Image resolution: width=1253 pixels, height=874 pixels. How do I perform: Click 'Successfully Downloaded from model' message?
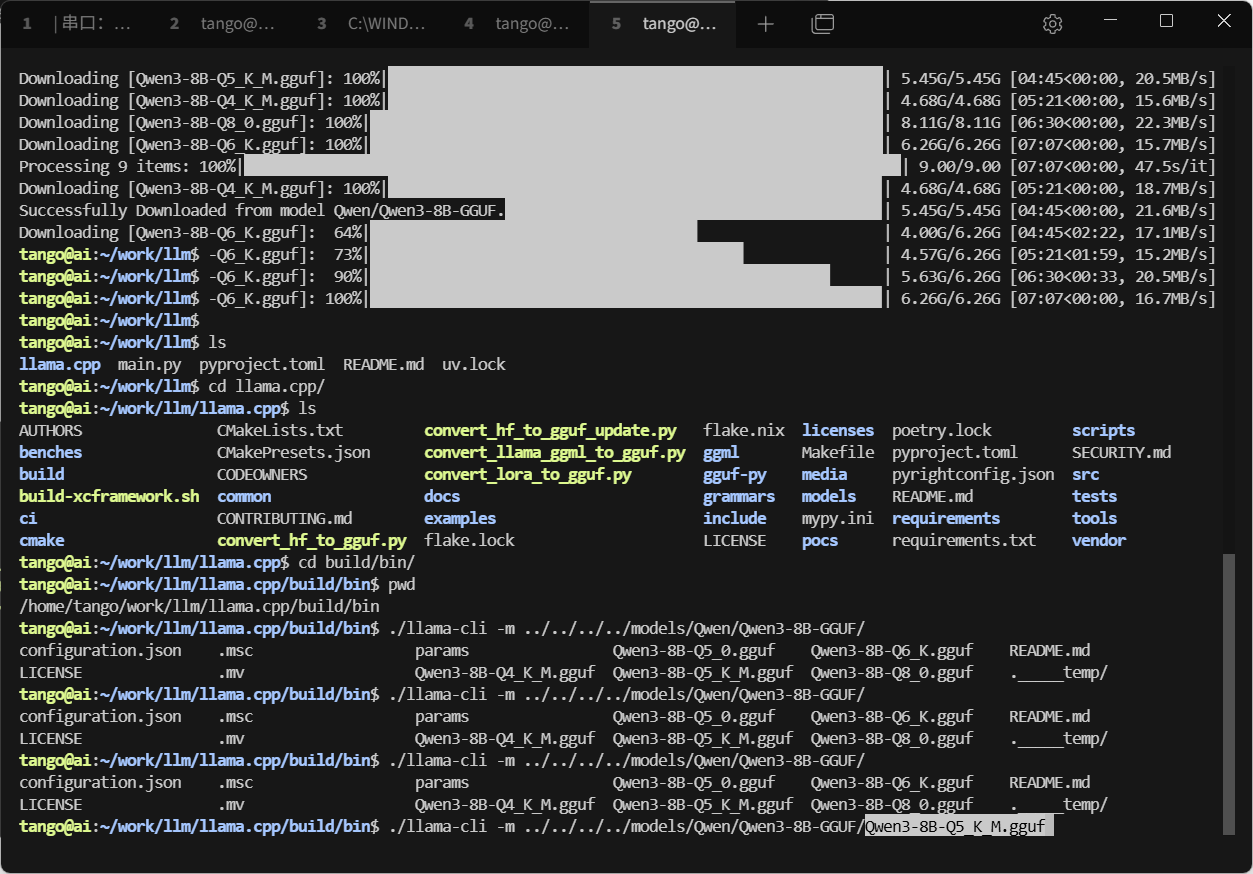pyautogui.click(x=262, y=210)
